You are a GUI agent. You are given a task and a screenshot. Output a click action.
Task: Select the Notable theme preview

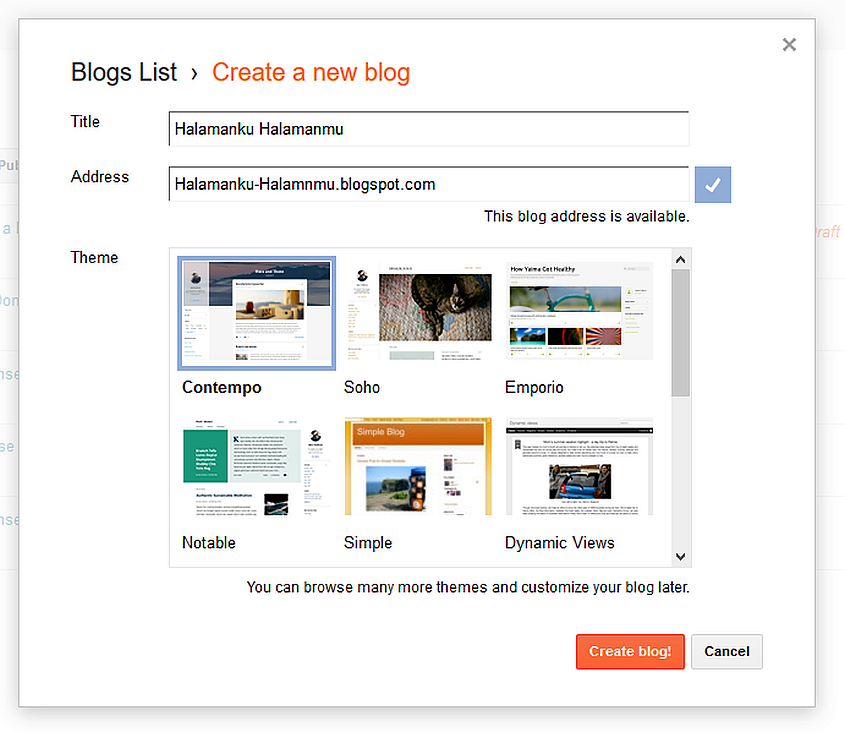256,465
